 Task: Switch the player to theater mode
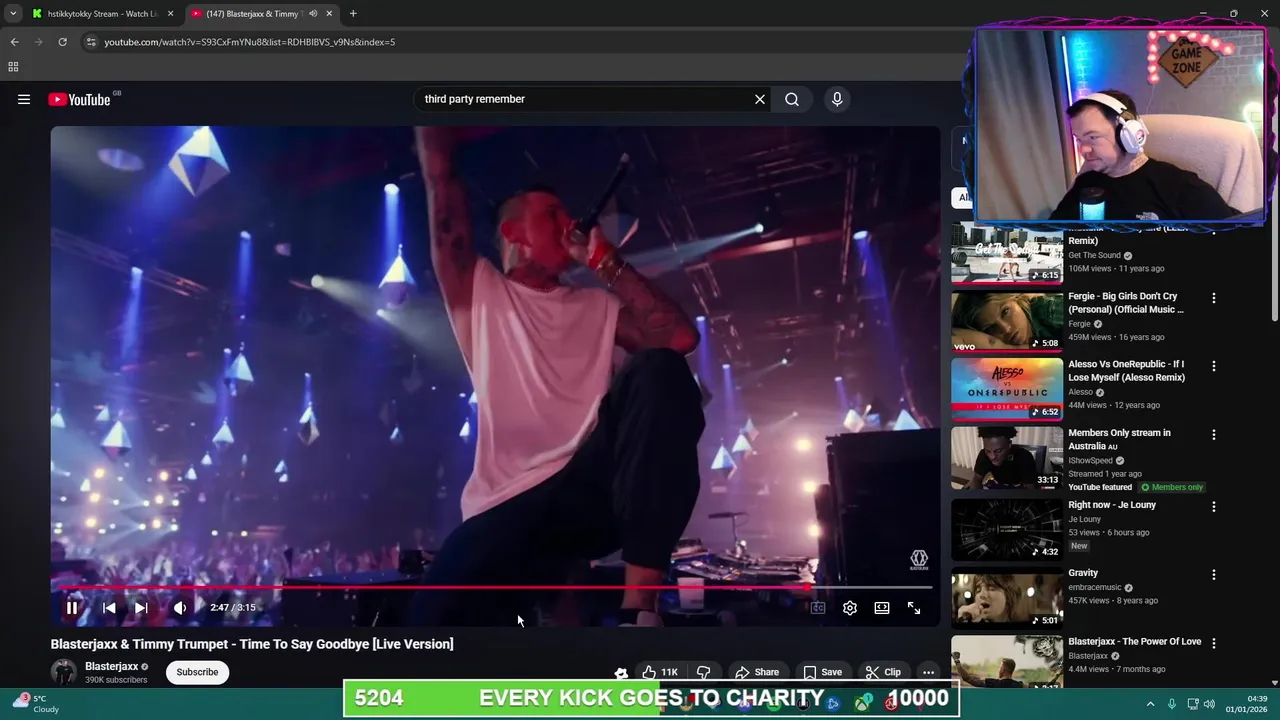pos(882,608)
